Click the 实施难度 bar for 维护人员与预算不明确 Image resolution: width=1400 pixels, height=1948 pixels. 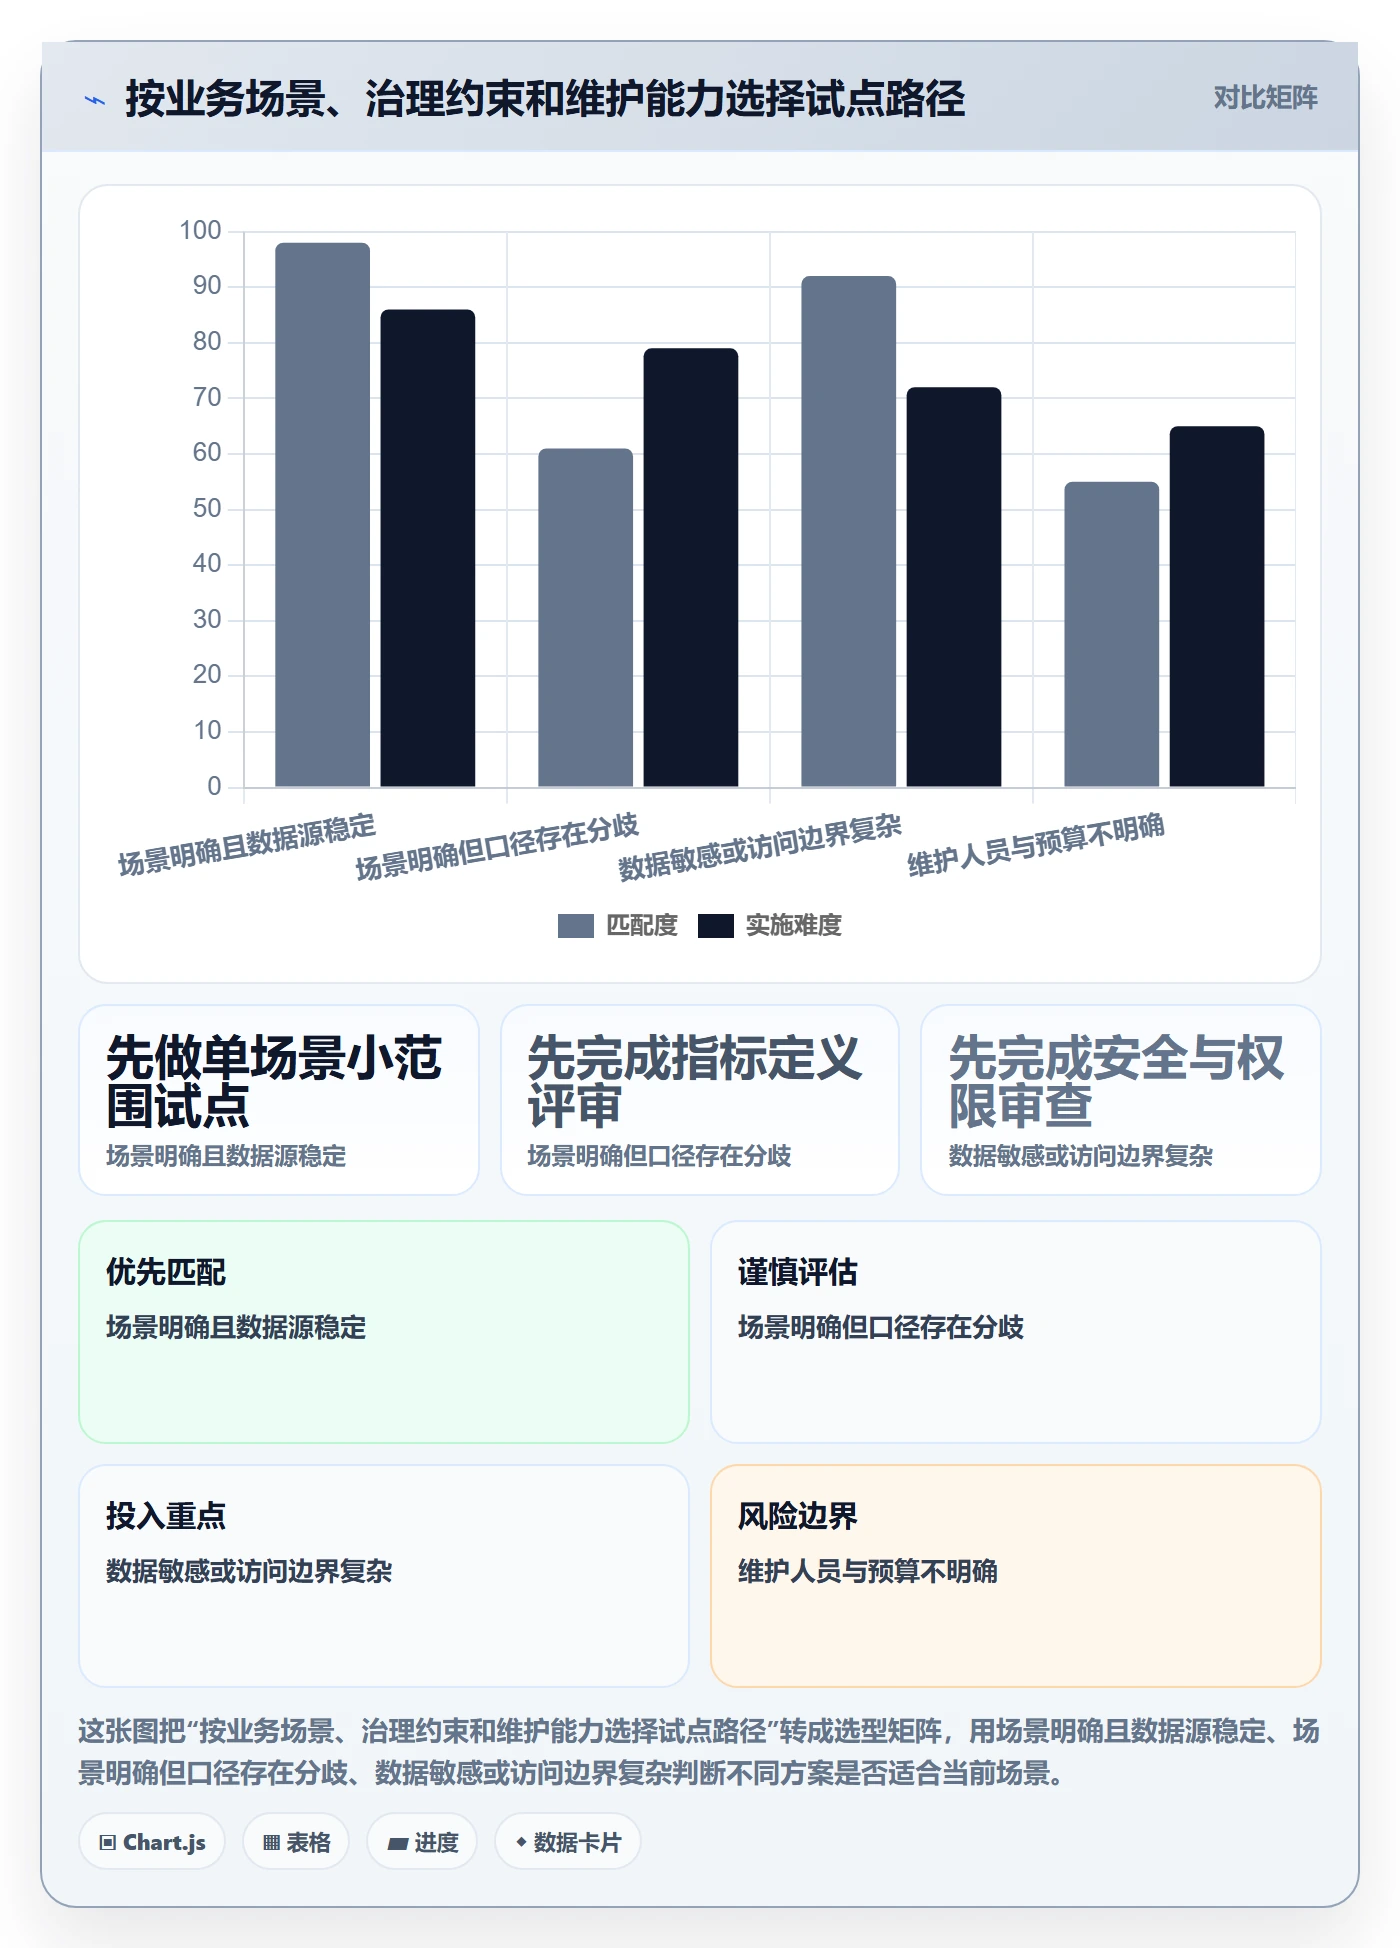point(1216,606)
